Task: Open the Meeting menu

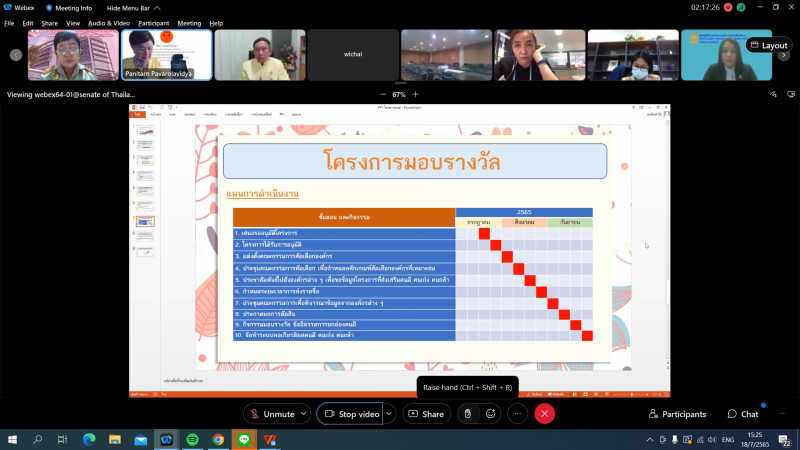Action: [189, 23]
